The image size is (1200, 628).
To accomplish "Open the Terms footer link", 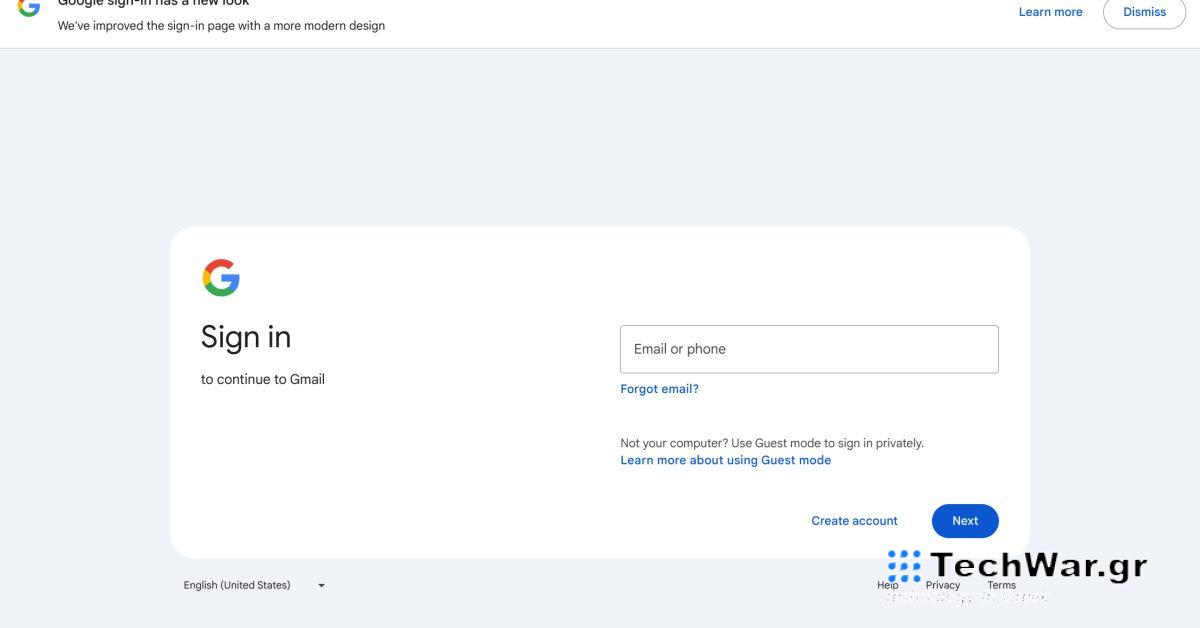I will 1001,586.
